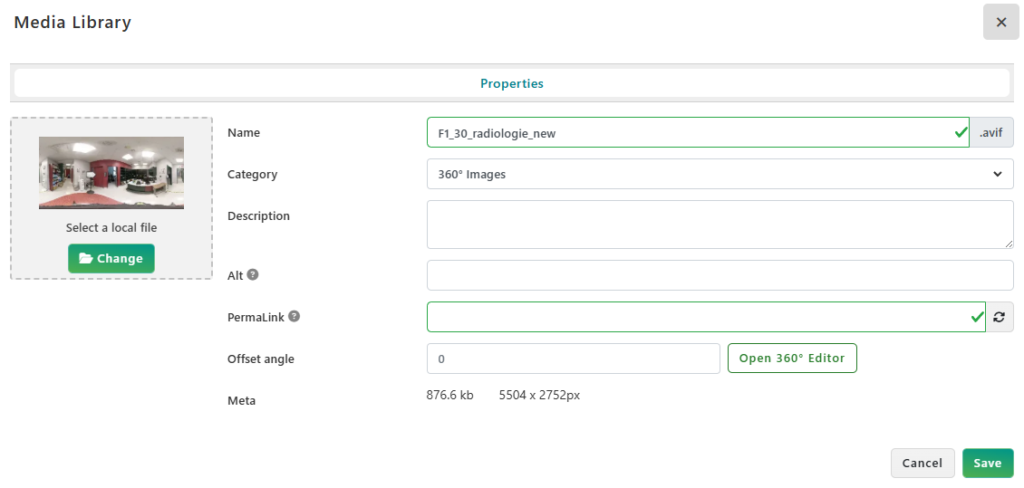Open the 360° Images category selector

coord(720,174)
